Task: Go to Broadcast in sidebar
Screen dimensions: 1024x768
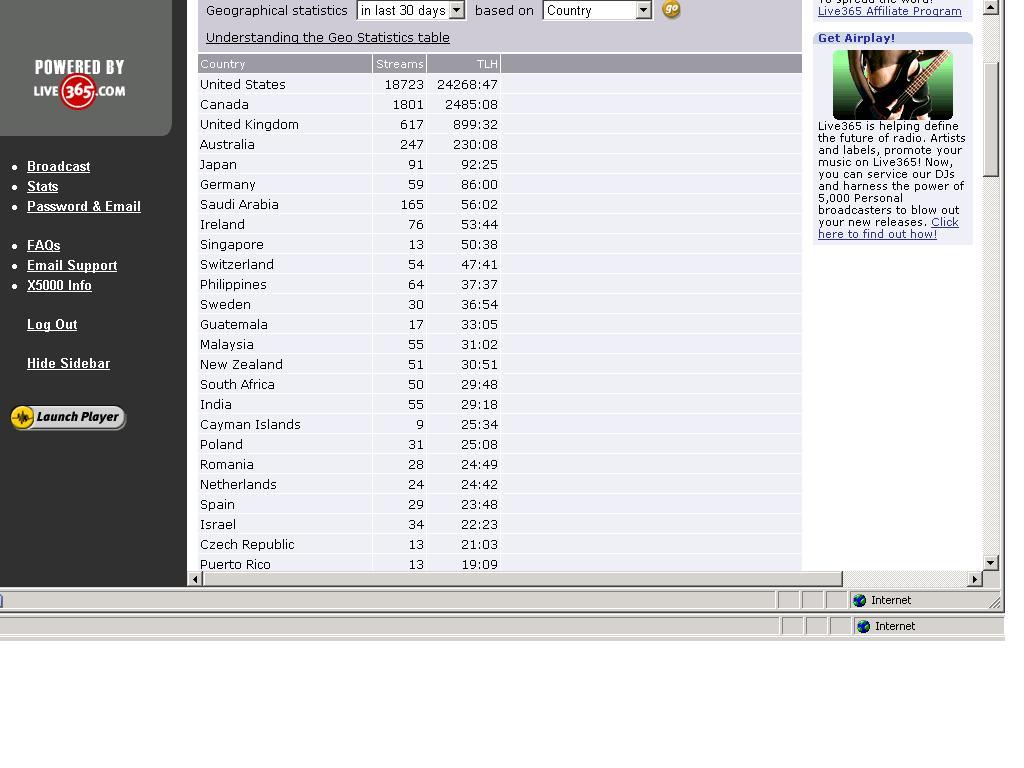Action: pos(59,167)
